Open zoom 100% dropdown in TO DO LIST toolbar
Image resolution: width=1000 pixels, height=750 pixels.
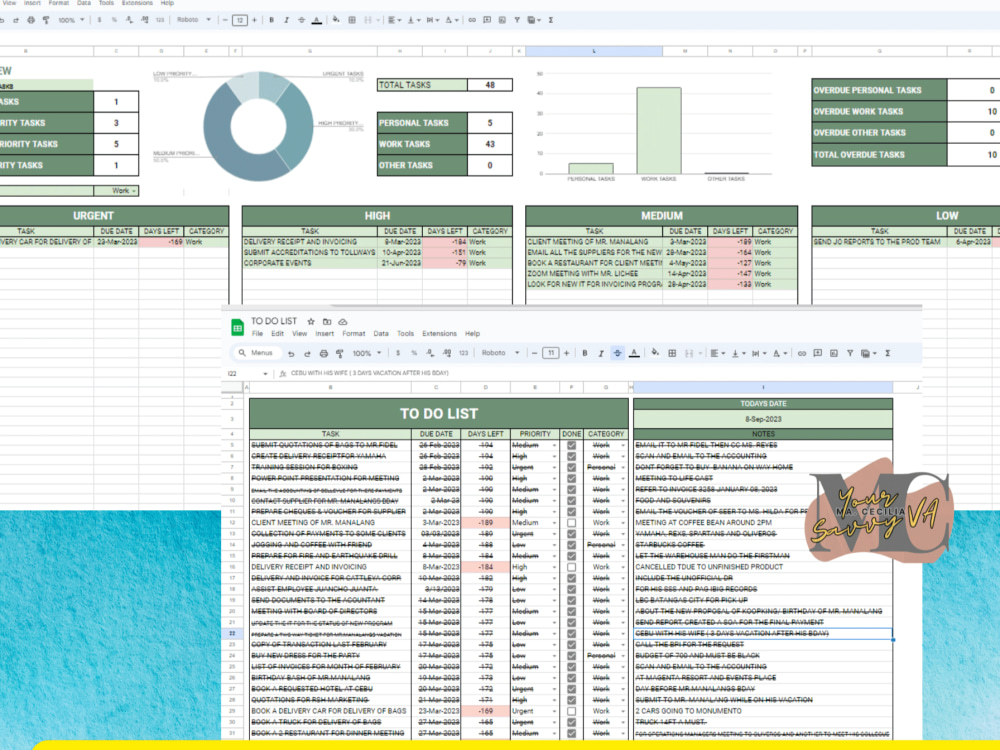click(x=367, y=353)
